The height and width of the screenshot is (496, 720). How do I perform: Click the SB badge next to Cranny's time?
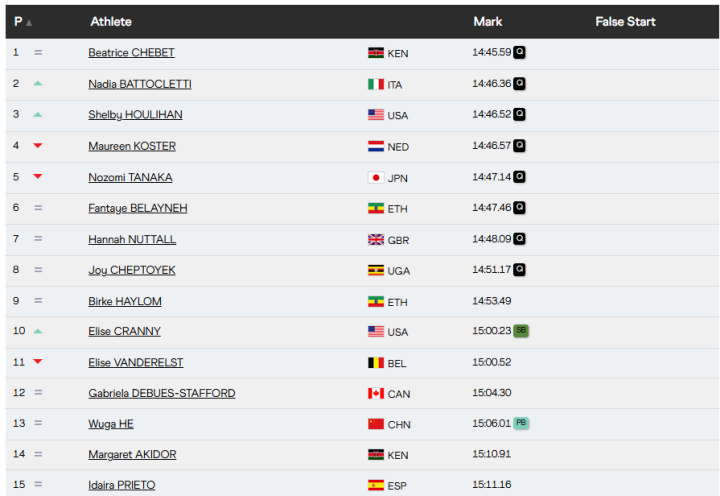point(520,331)
